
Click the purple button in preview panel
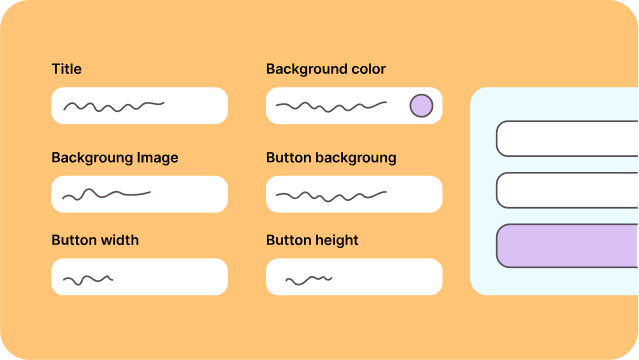point(567,245)
